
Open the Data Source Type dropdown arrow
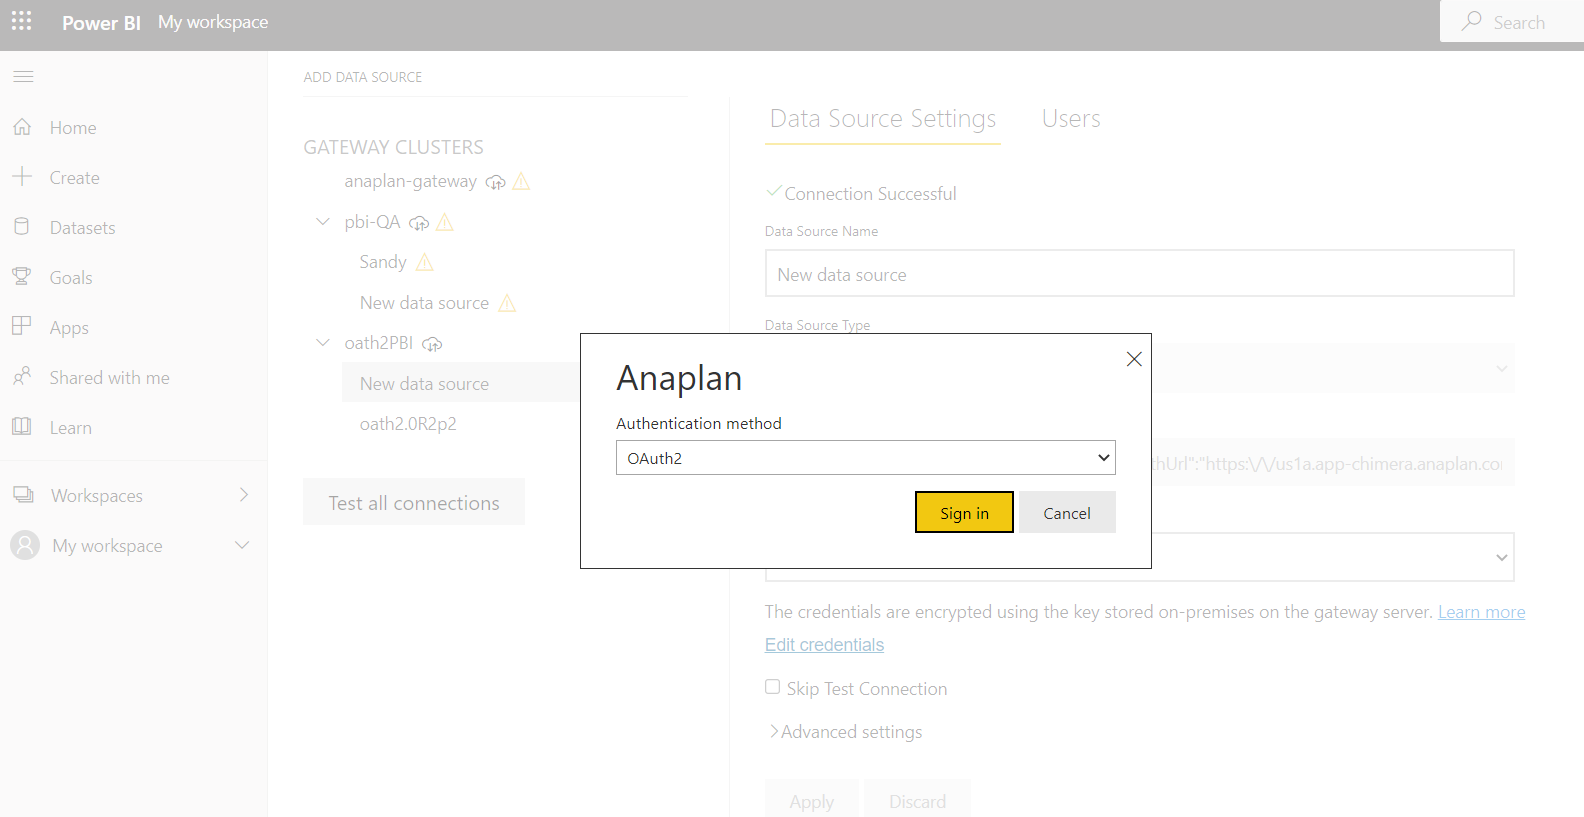click(1501, 369)
